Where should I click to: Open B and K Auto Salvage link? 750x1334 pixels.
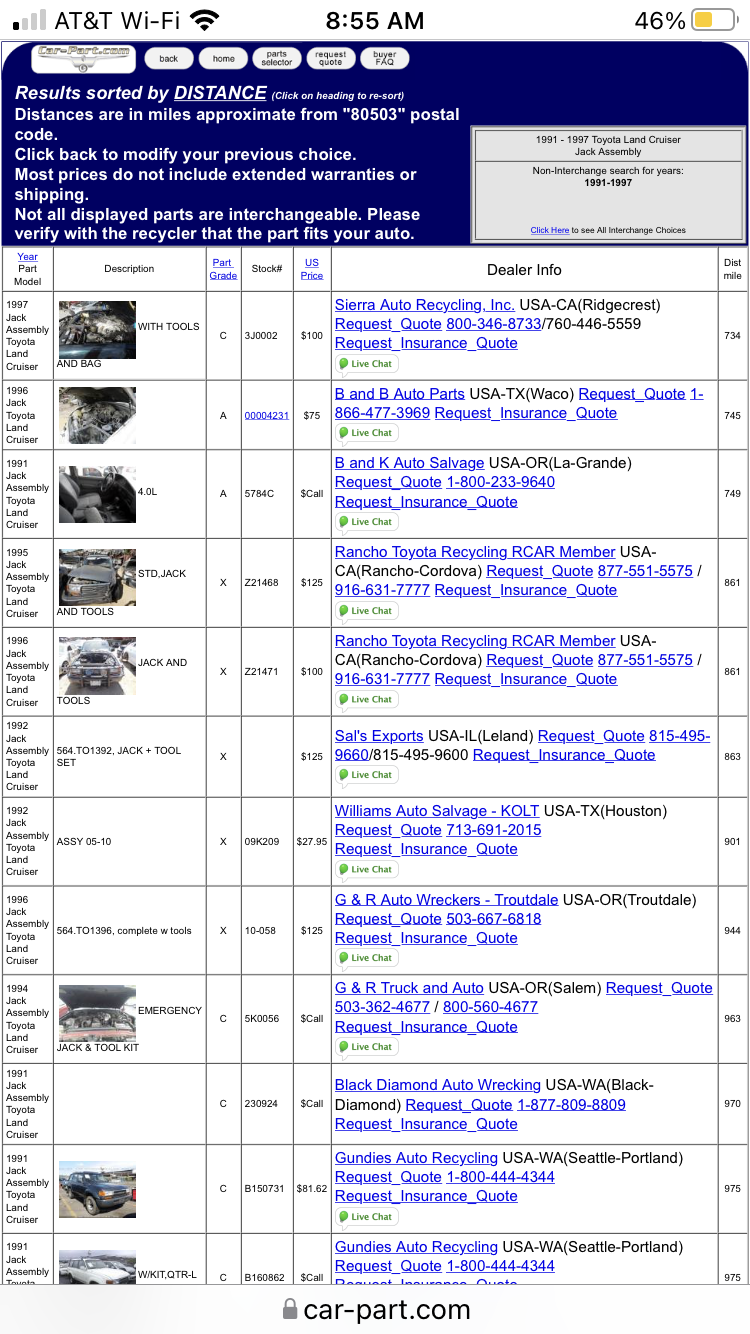click(x=409, y=463)
